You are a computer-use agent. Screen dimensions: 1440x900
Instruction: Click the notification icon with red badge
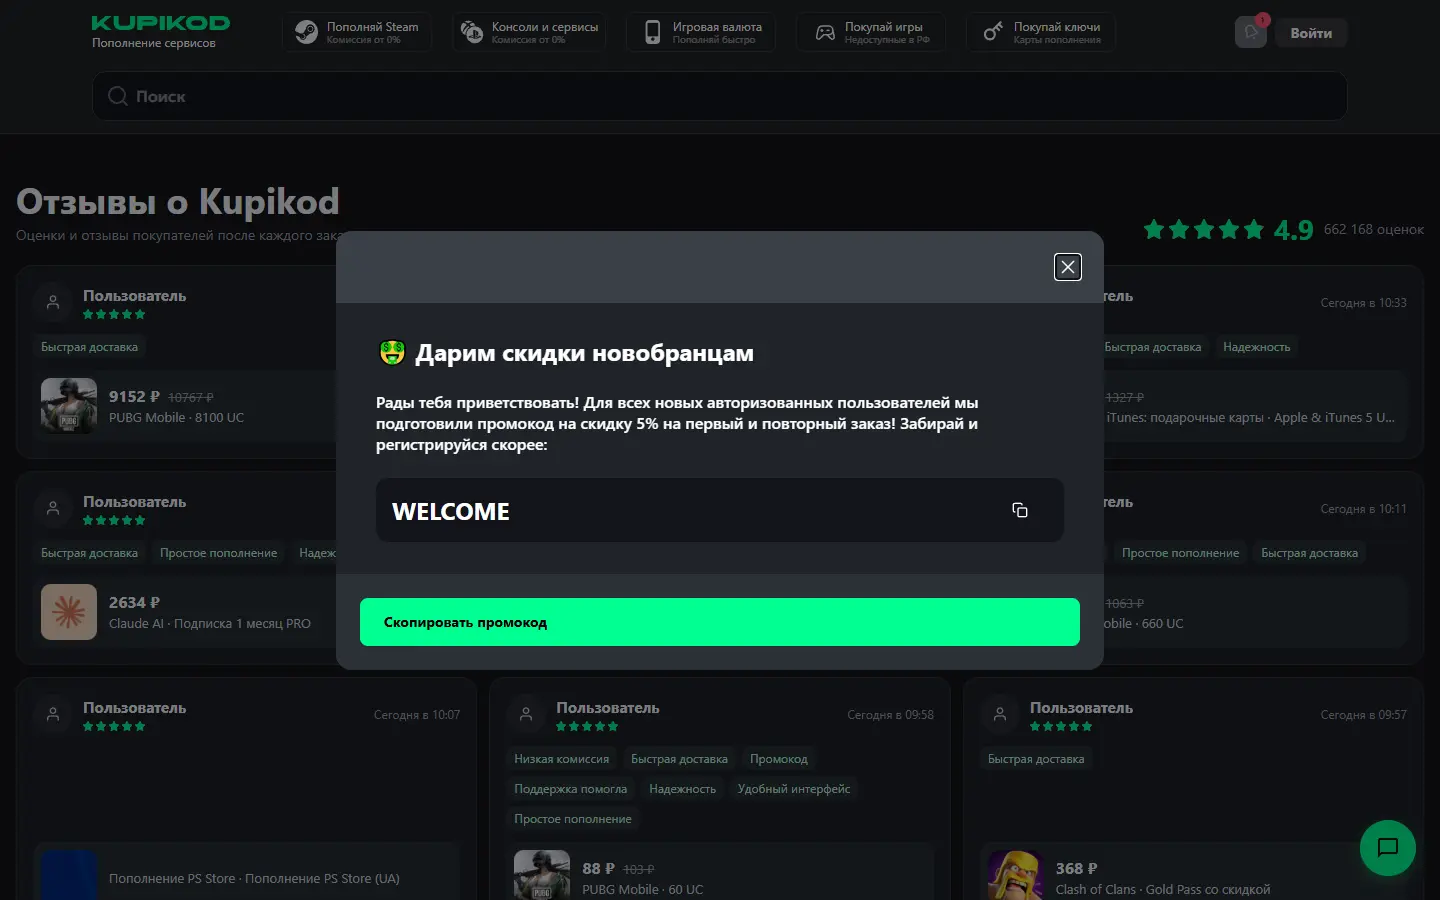click(x=1251, y=32)
